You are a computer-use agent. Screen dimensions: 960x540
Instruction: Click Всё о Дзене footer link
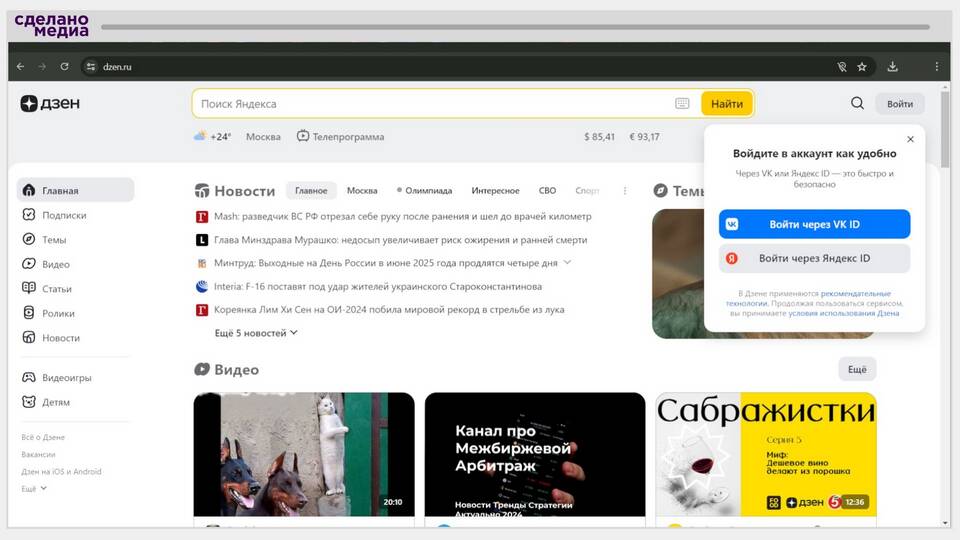click(43, 437)
